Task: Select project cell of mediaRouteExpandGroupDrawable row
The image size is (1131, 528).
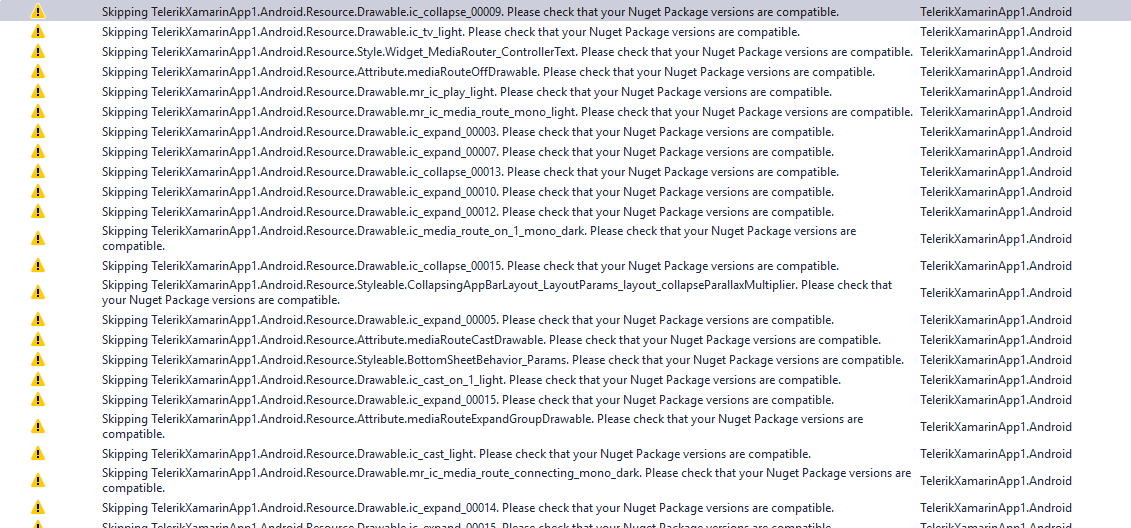Action: click(995, 427)
